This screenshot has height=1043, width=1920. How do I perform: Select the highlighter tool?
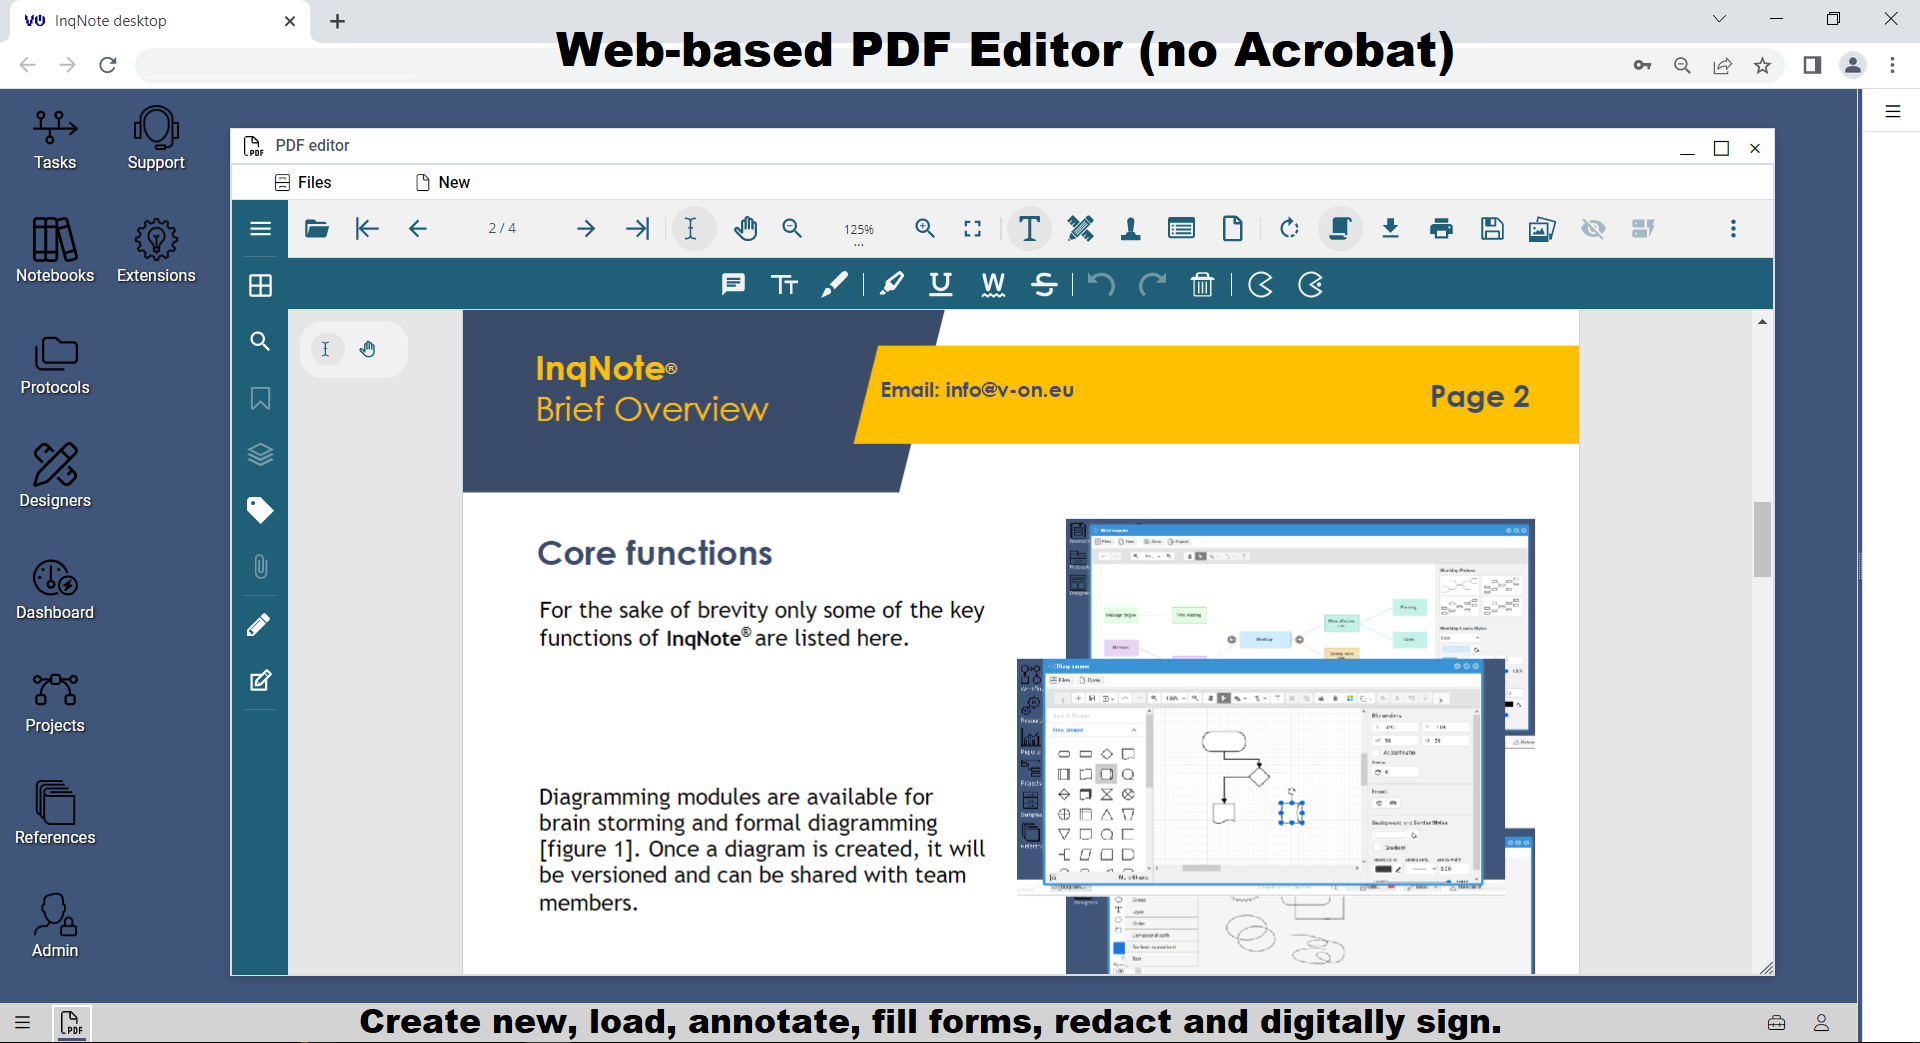891,285
